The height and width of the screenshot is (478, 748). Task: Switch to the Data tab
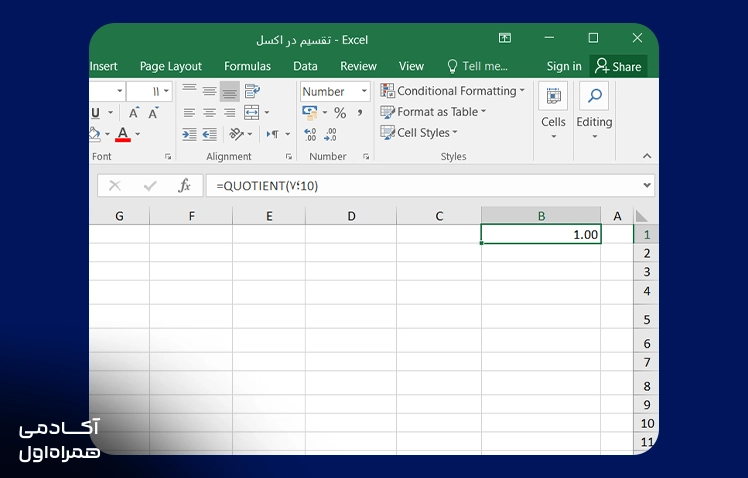click(305, 66)
